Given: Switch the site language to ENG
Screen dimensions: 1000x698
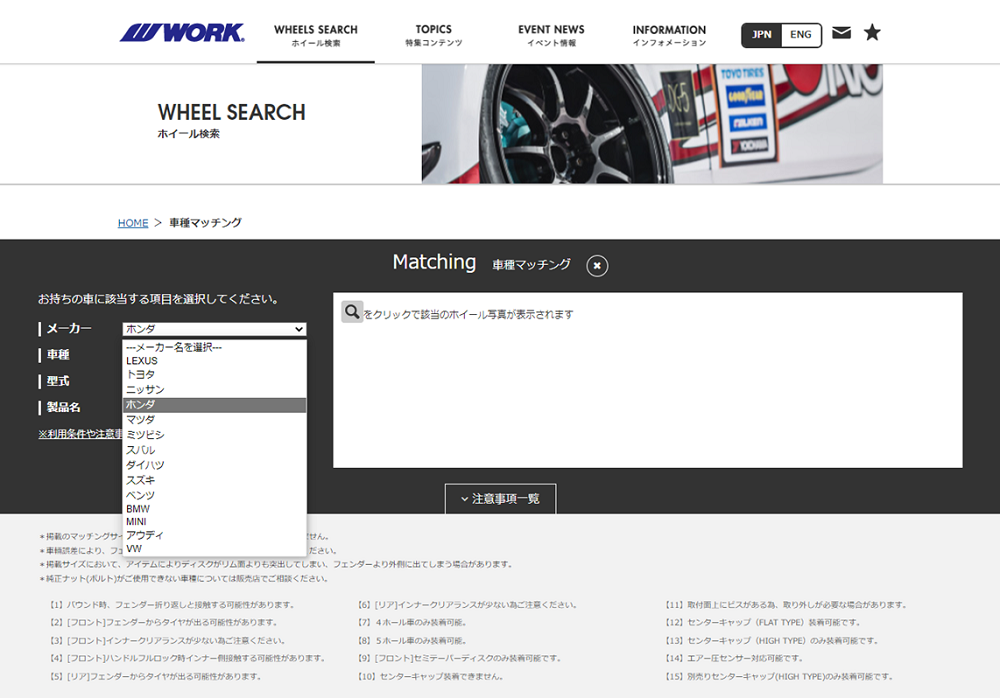Looking at the screenshot, I should [x=800, y=34].
